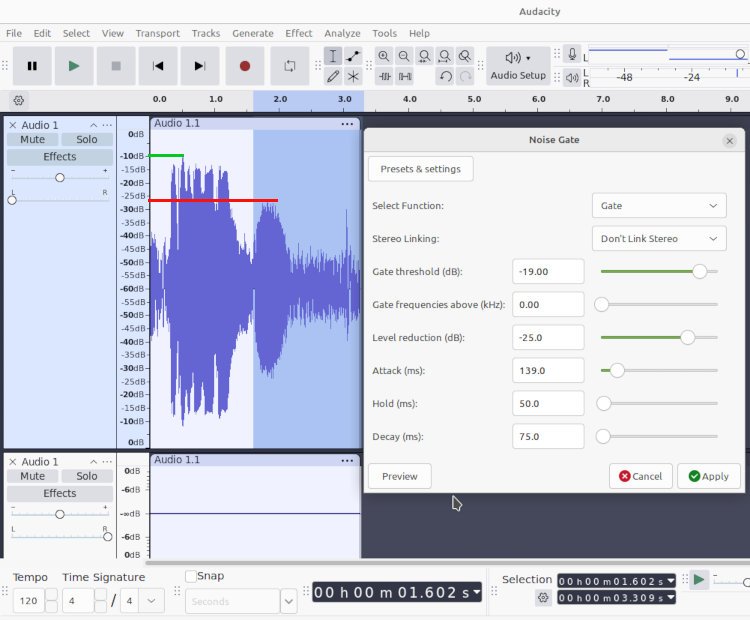
Task: Apply the Noise Gate effect
Action: point(709,476)
